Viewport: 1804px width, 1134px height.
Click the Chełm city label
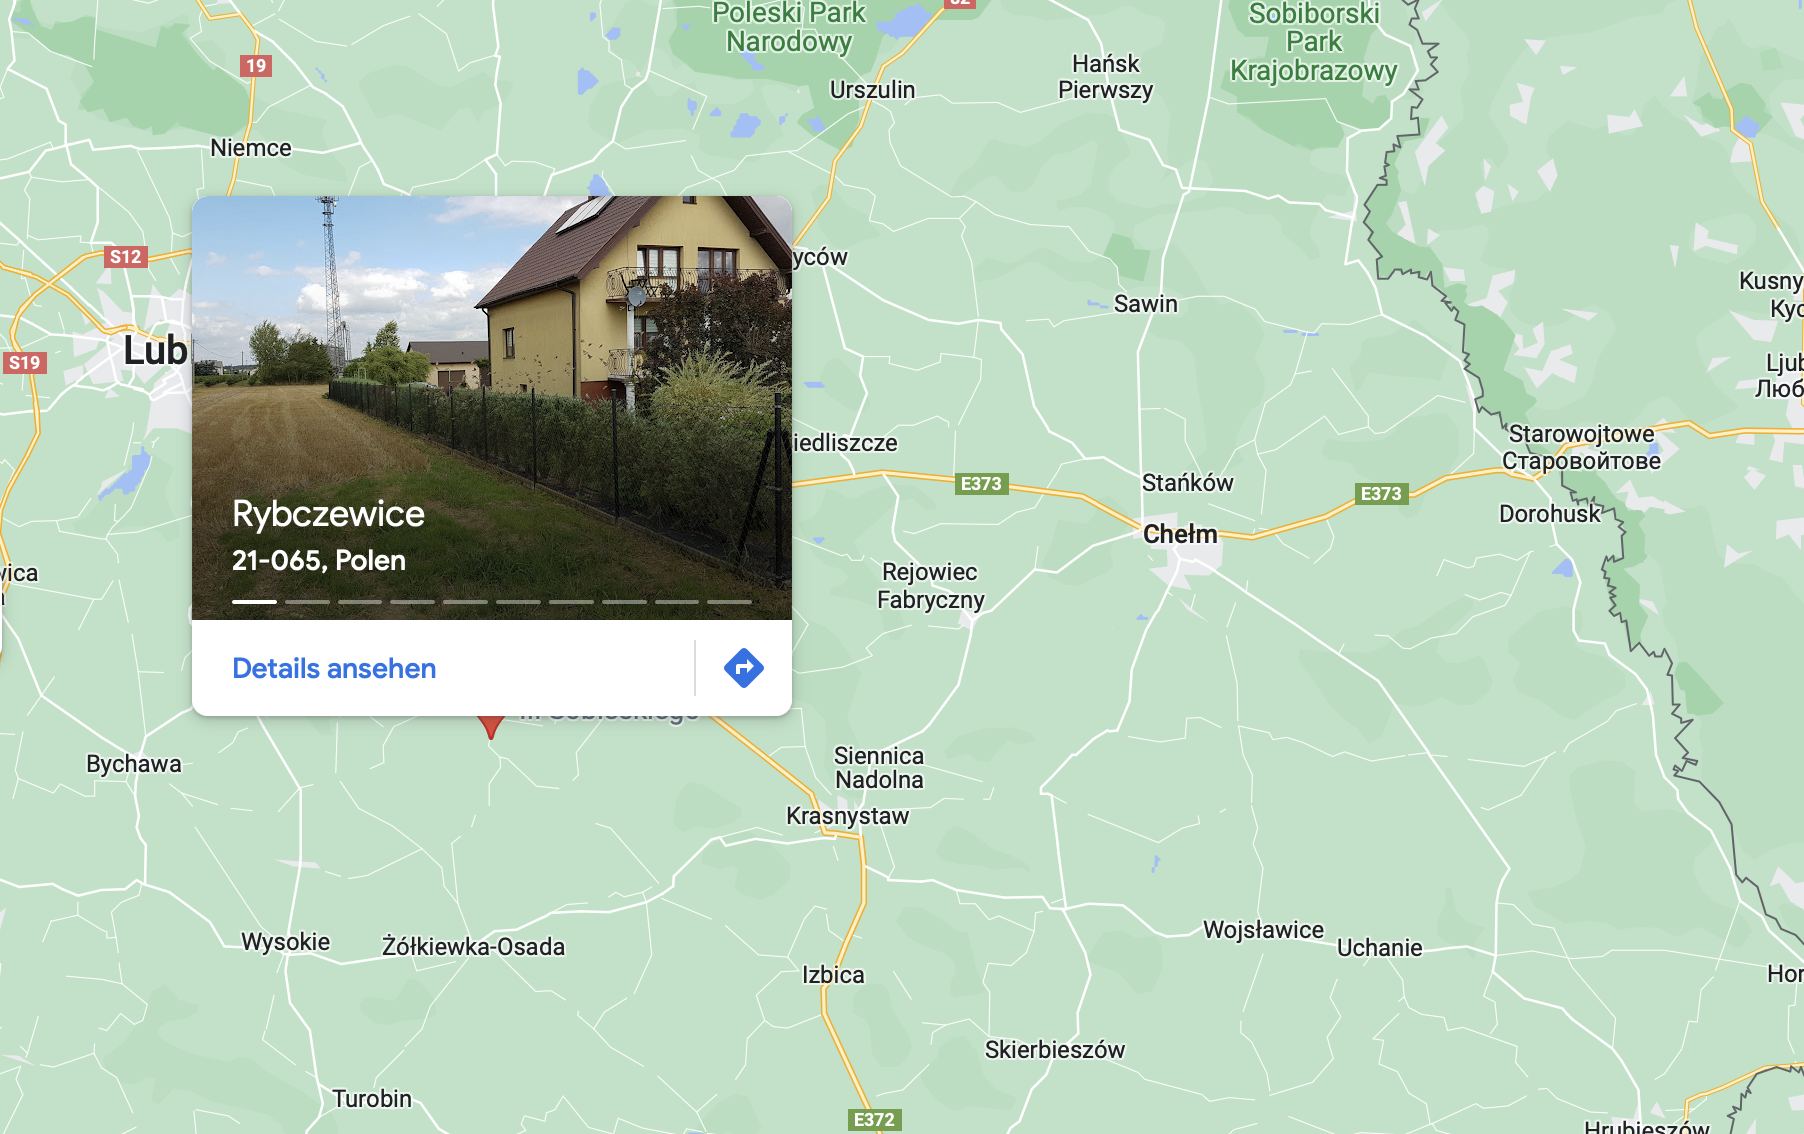(1180, 534)
